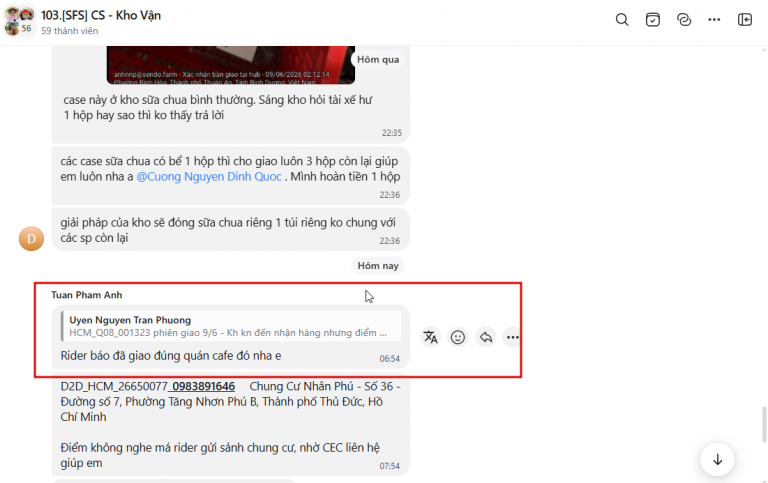Click the chat vertical scrollbar thumb

click(764, 424)
